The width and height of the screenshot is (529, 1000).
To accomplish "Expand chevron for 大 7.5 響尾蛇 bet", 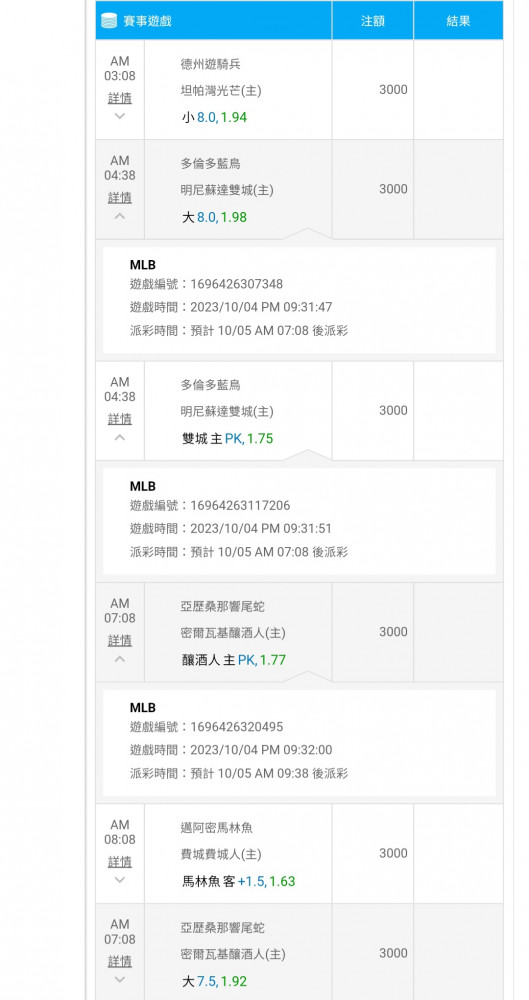I will click(119, 979).
